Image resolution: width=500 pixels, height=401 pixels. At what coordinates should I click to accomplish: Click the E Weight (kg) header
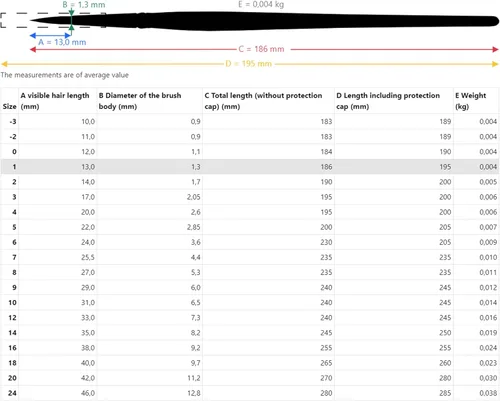471,101
